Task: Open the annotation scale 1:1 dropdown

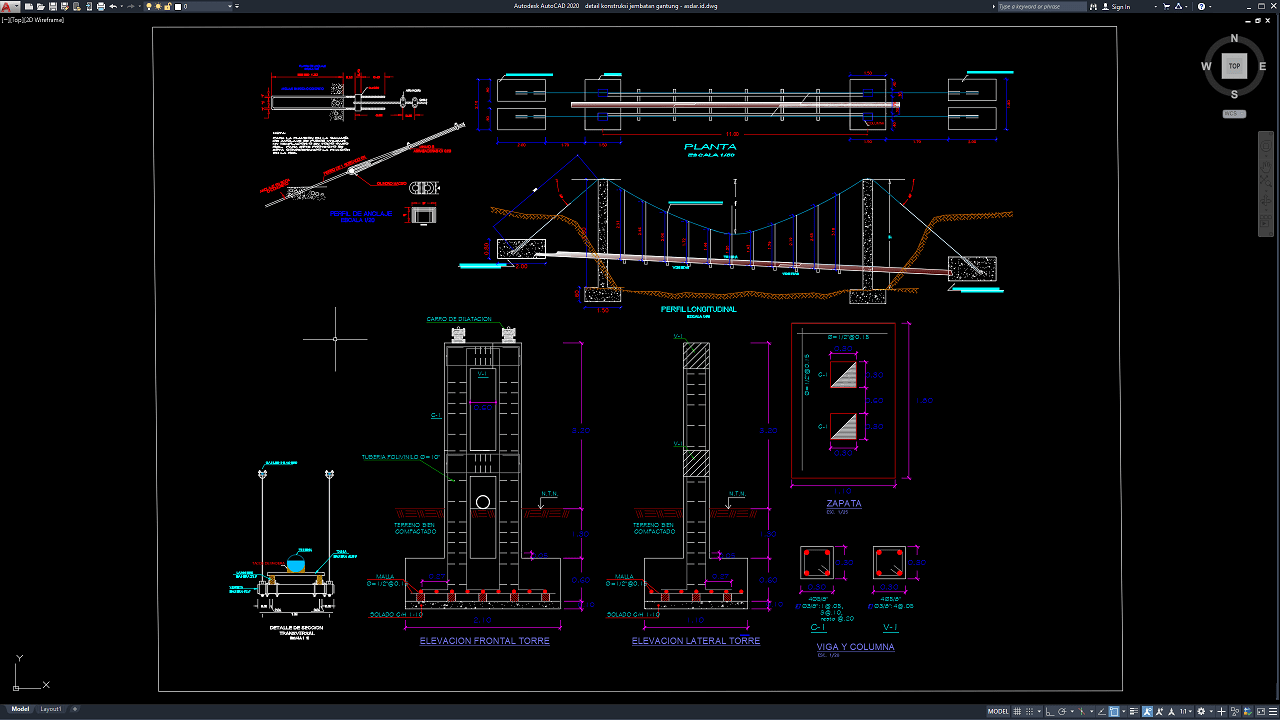Action: coord(1186,711)
